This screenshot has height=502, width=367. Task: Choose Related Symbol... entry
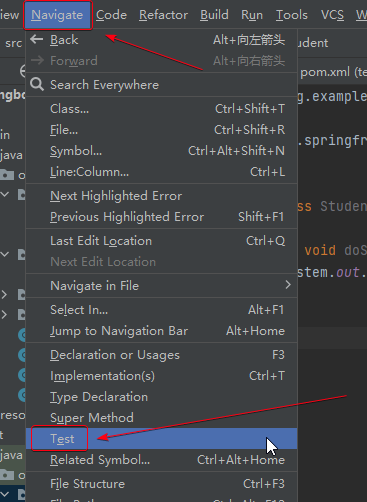(x=162, y=460)
